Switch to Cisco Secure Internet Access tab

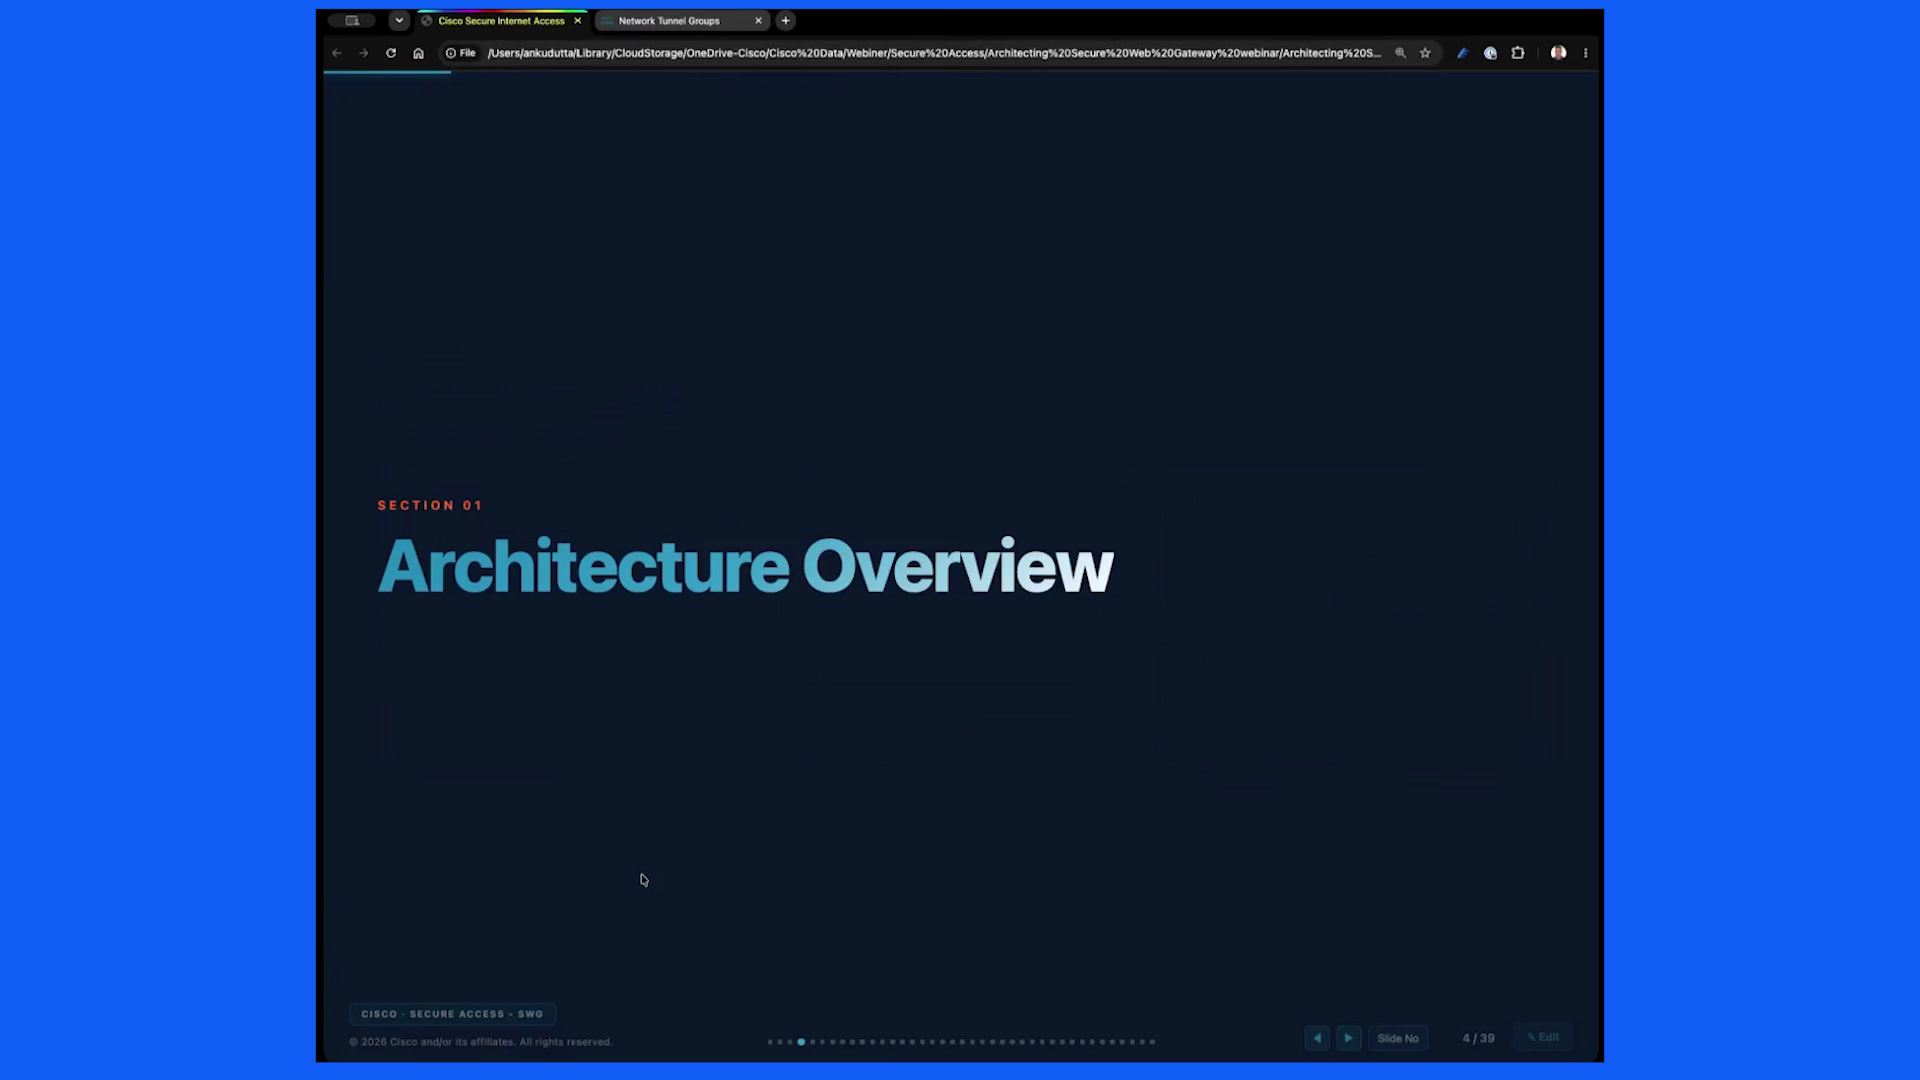click(501, 20)
